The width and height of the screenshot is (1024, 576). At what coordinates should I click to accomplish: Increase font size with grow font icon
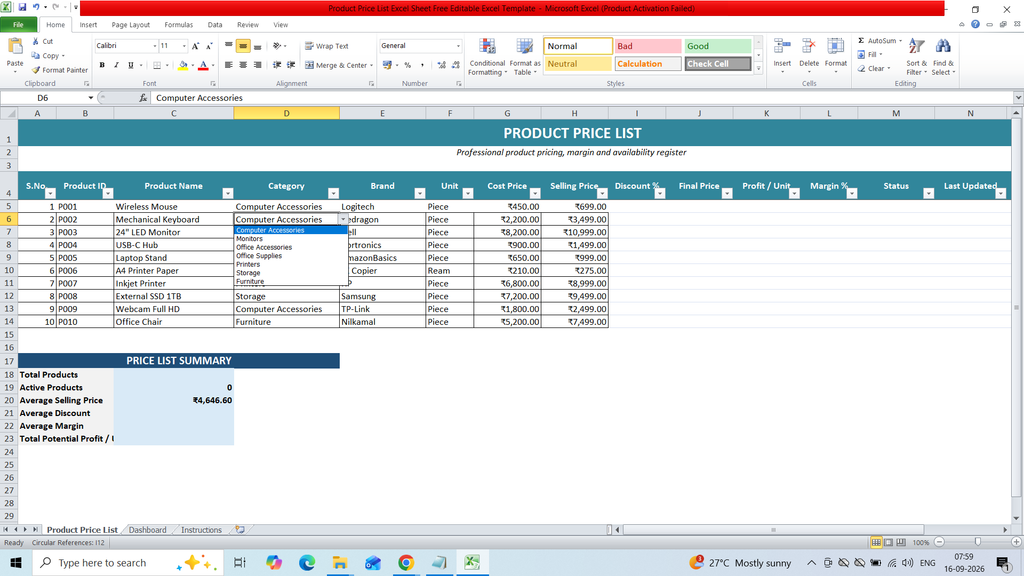pos(195,46)
